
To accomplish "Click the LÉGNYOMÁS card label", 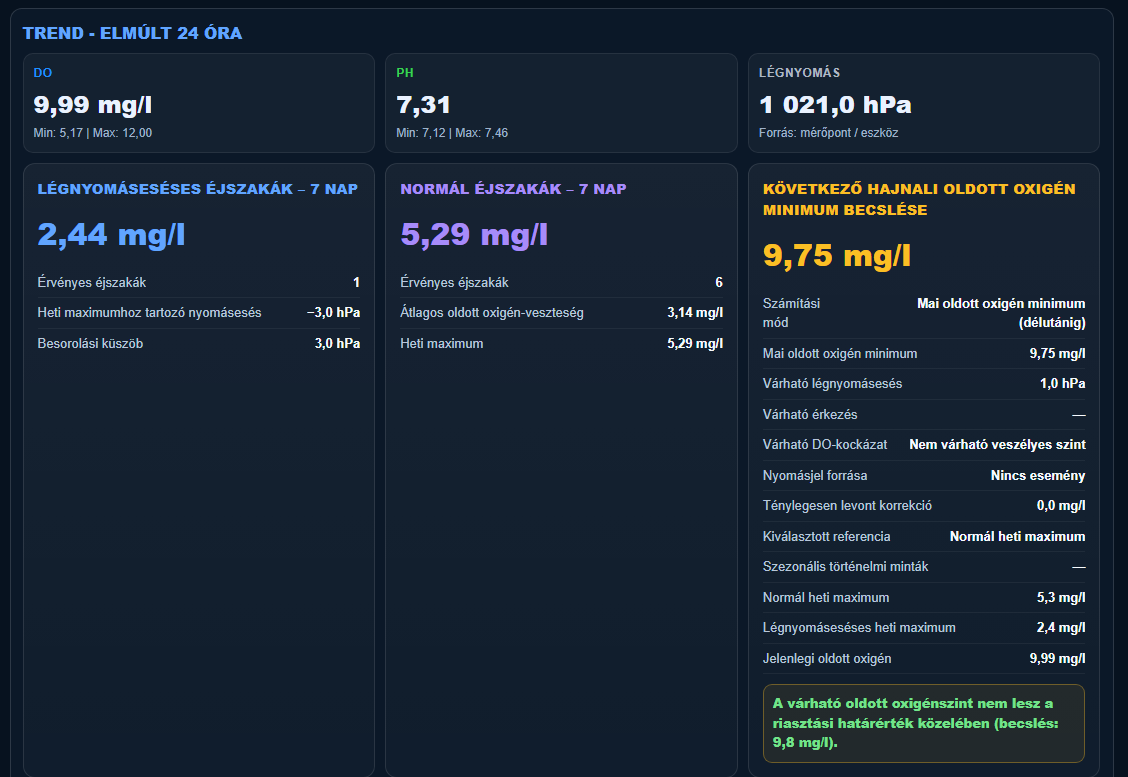I will point(799,73).
